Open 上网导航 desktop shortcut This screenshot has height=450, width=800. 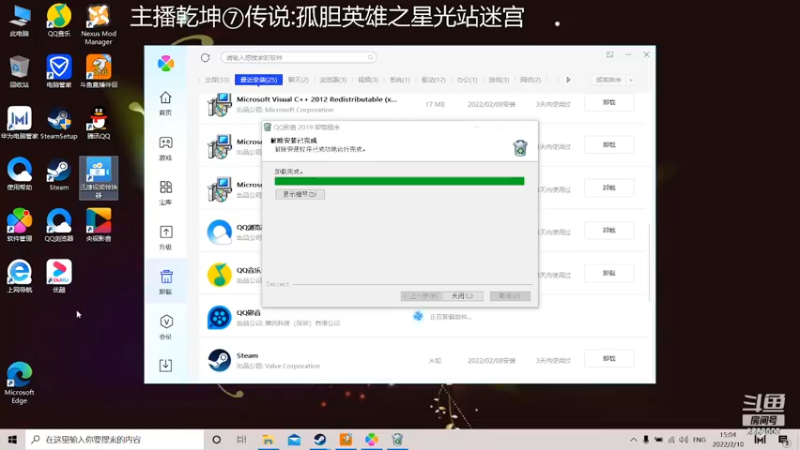tap(19, 277)
